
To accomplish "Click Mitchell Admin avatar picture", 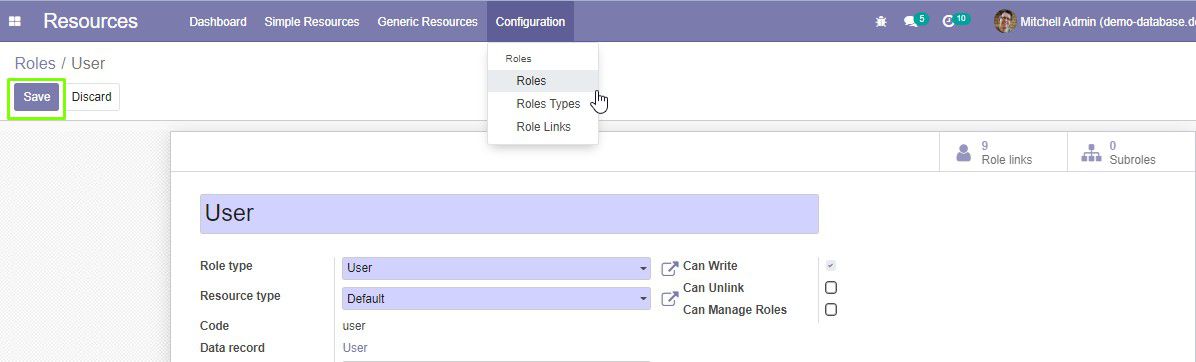I will (x=1005, y=21).
